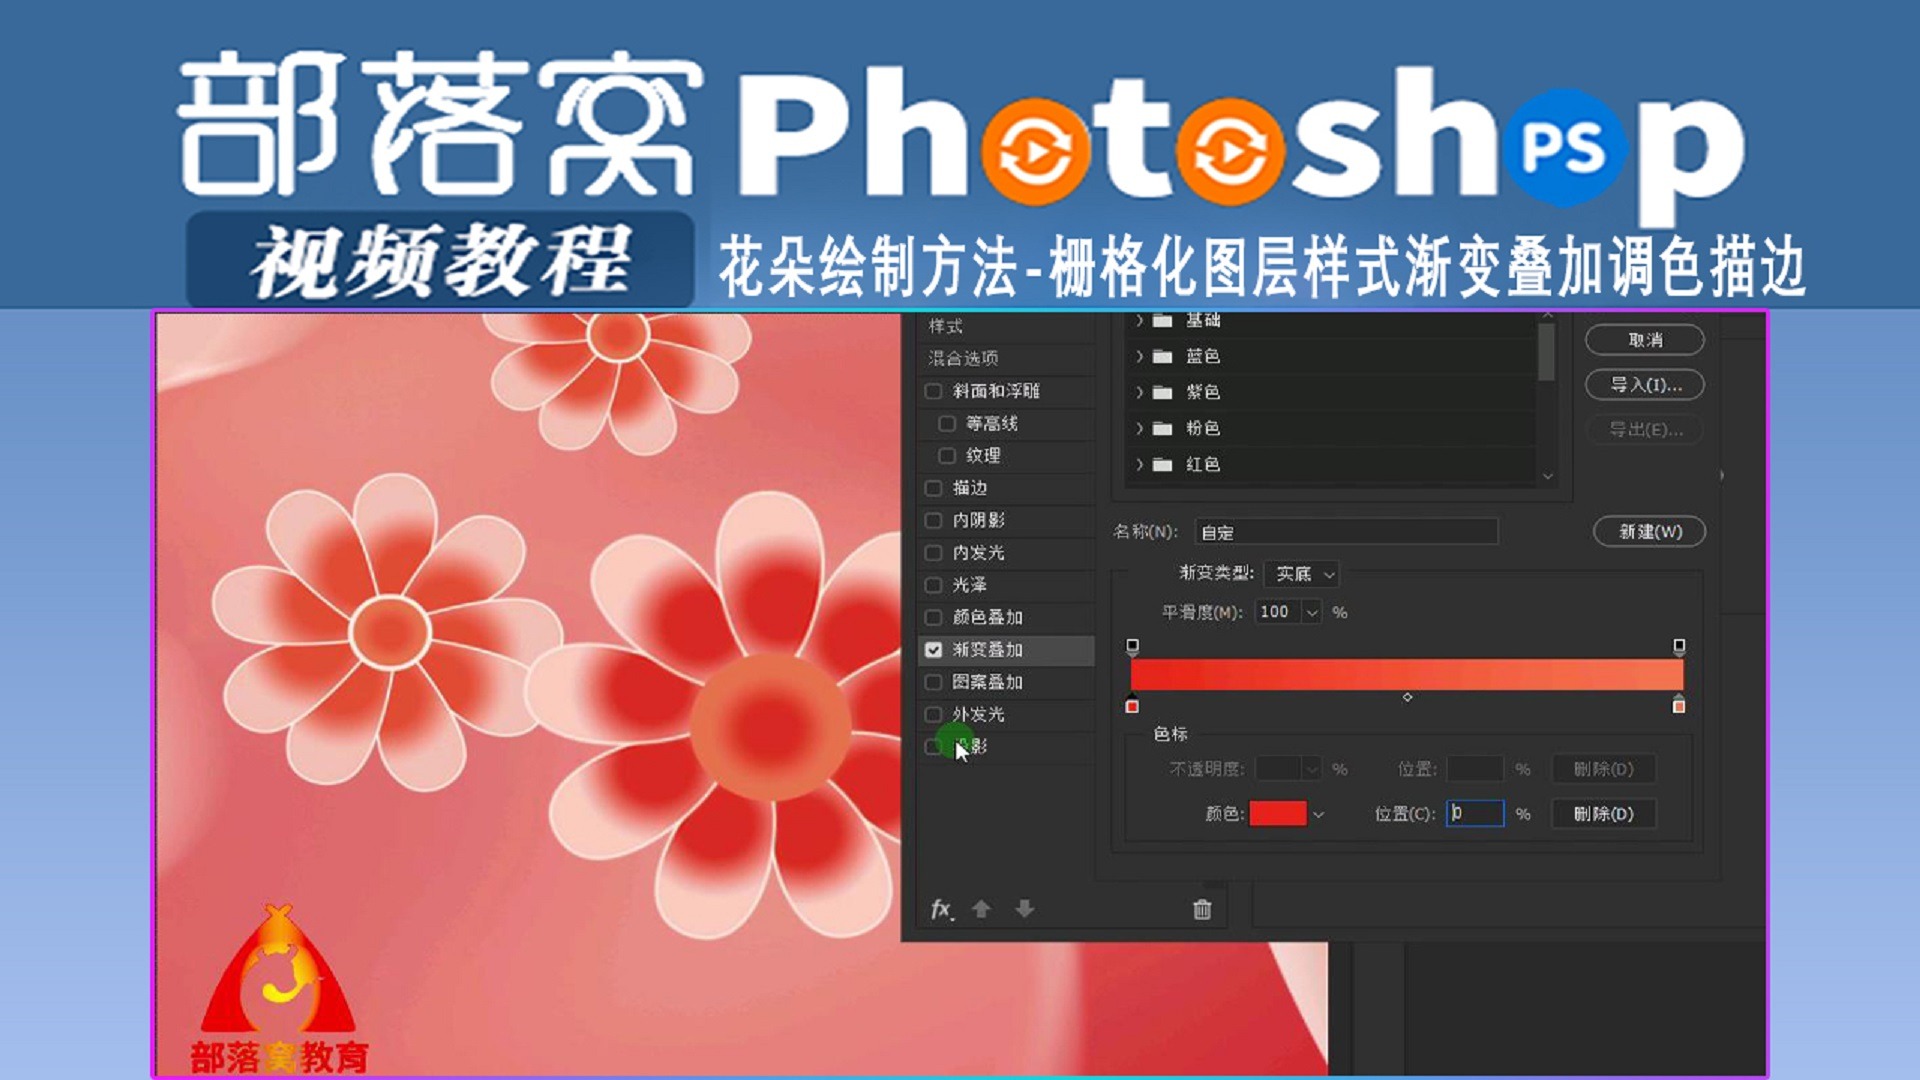Viewport: 1920px width, 1080px height.
Task: Open the 紫色 gradient folder icon
Action: tap(1162, 392)
